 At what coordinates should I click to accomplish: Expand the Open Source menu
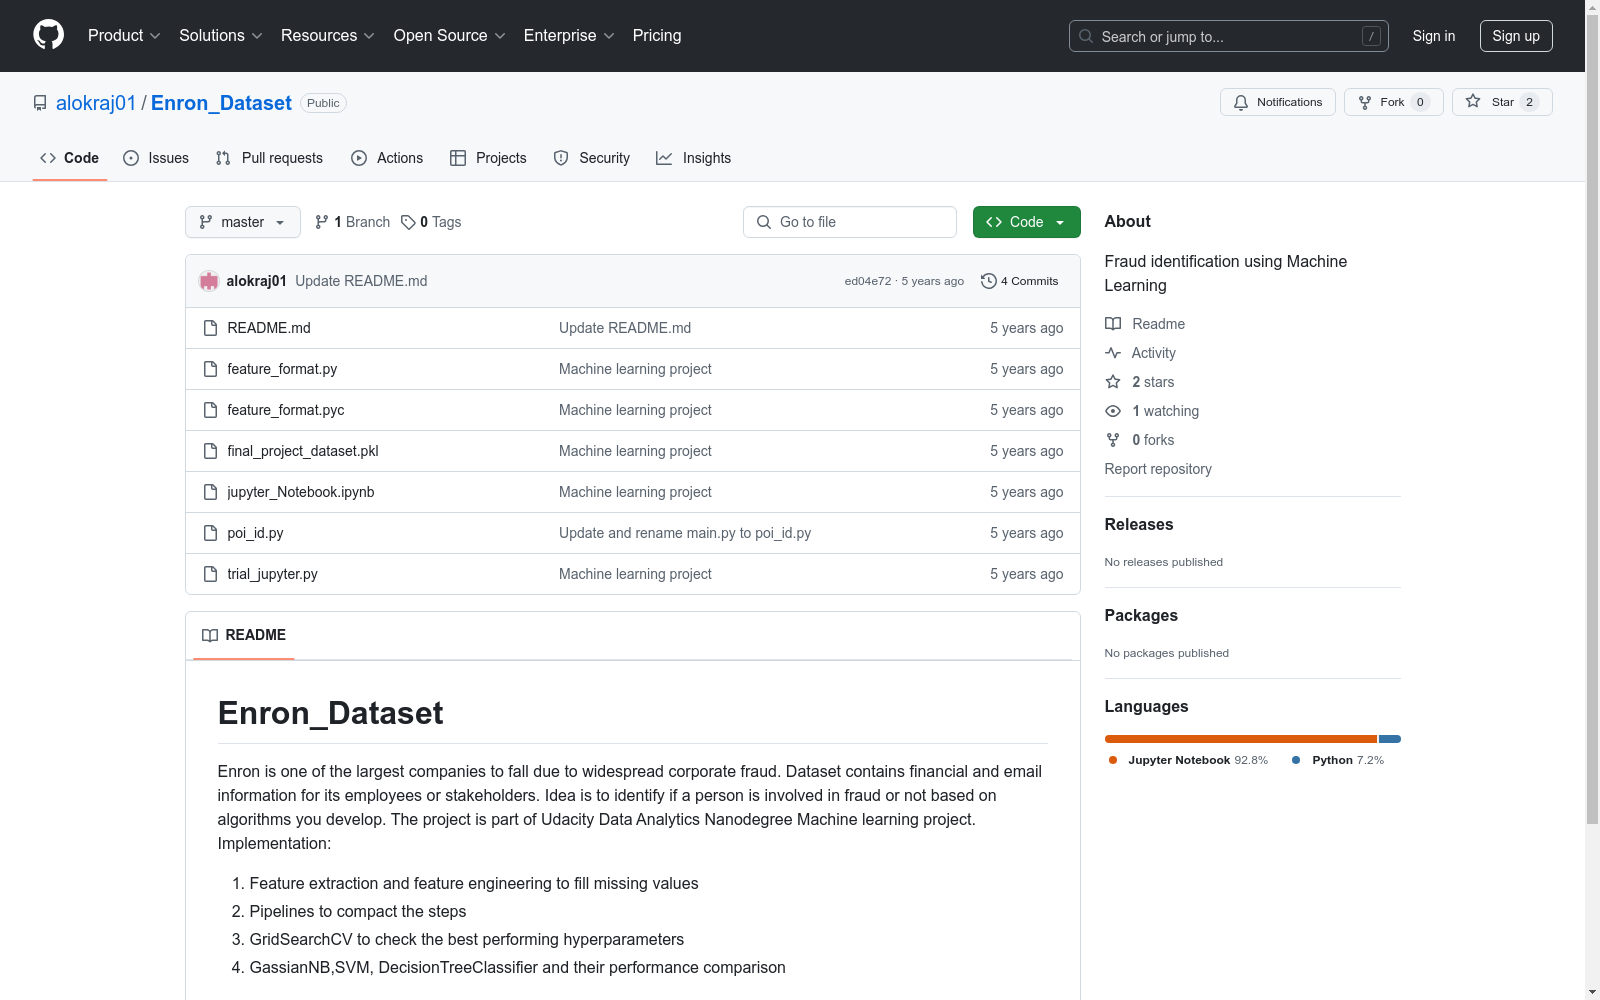[450, 35]
